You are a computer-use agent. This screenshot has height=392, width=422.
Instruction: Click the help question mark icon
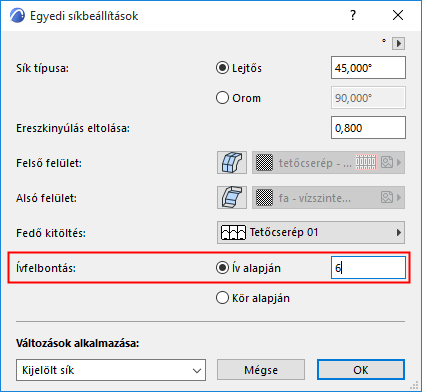click(353, 15)
